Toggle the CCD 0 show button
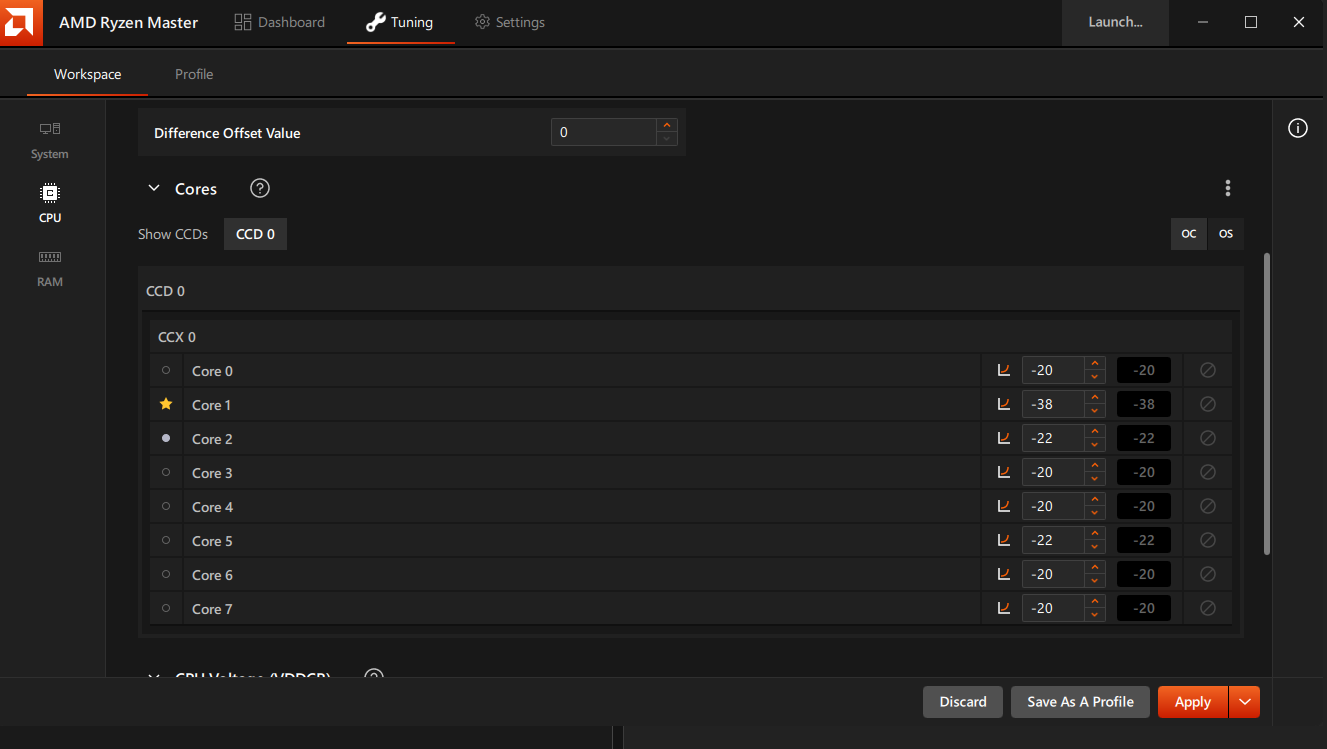The height and width of the screenshot is (749, 1327). coord(255,234)
